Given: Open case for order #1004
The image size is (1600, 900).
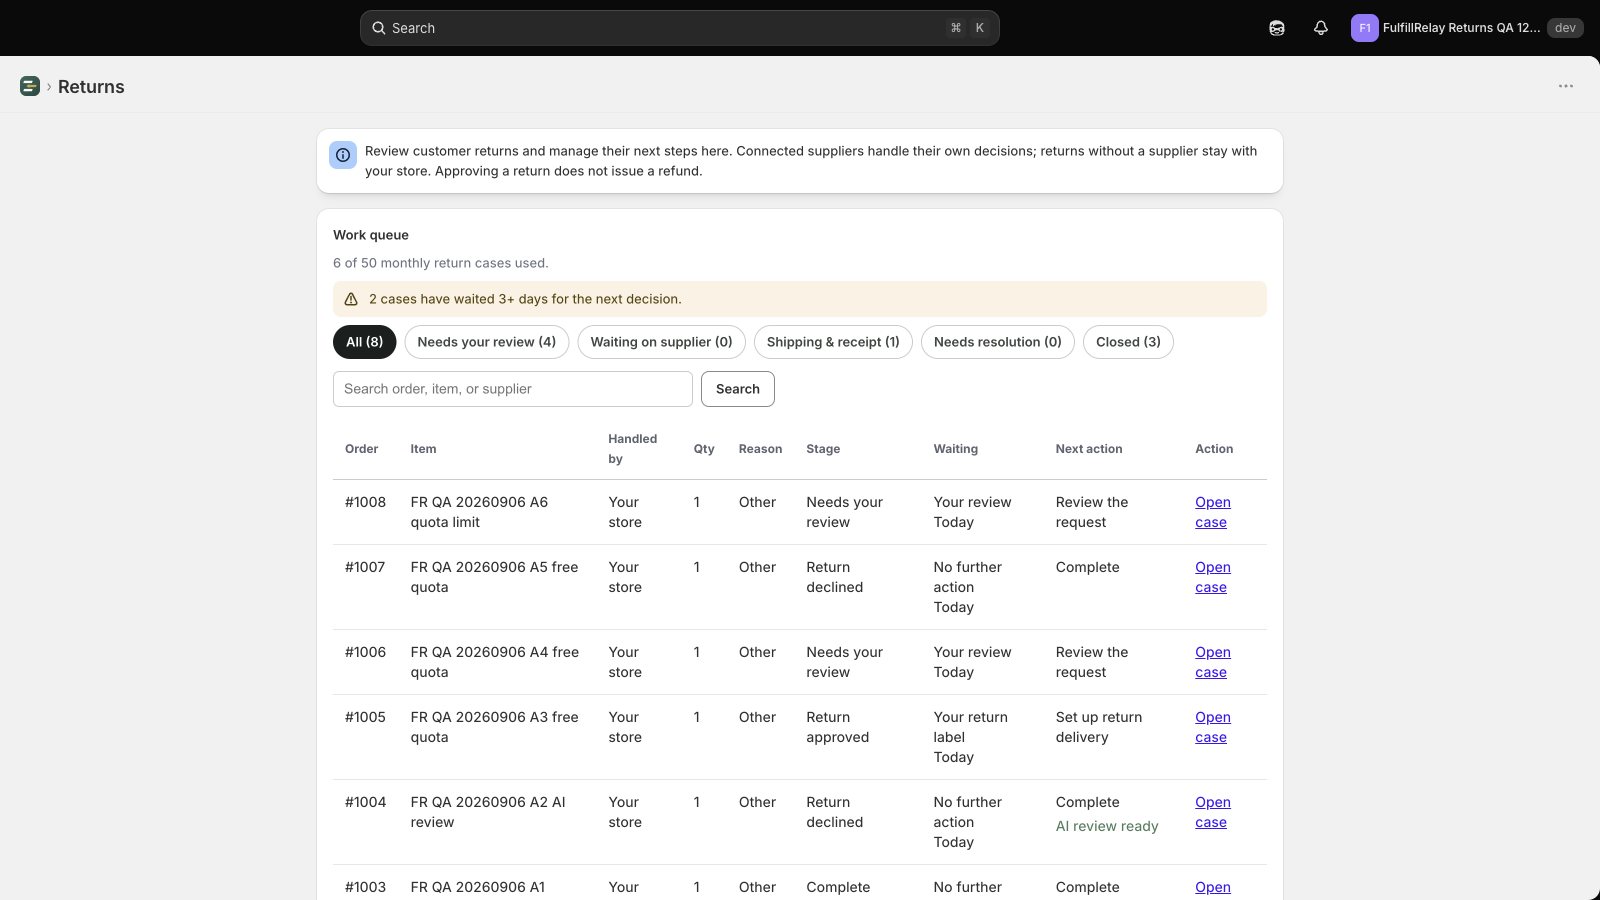Looking at the screenshot, I should click(x=1213, y=812).
